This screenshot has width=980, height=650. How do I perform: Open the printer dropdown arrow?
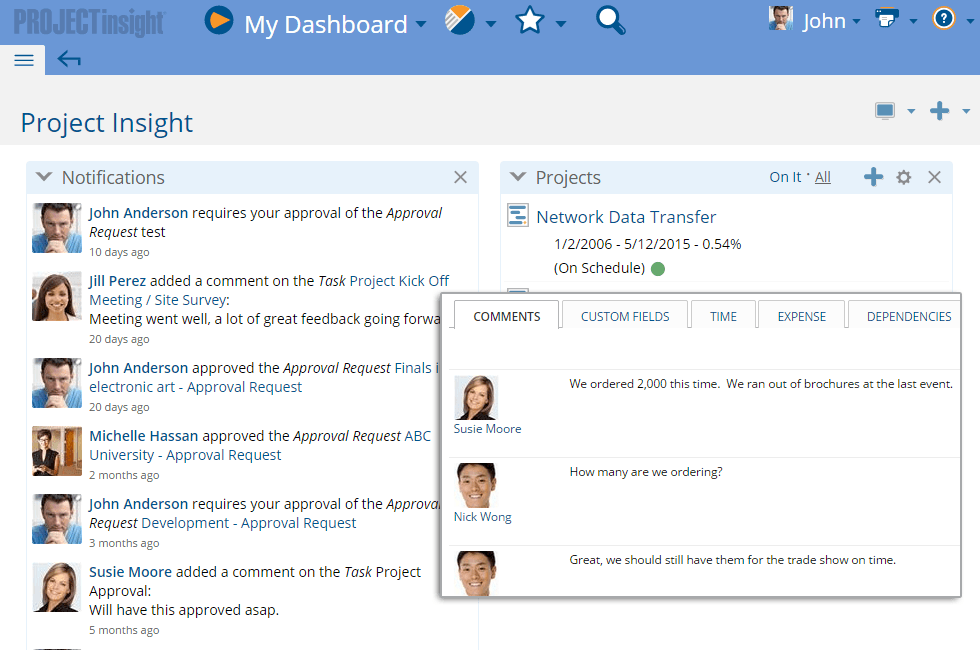click(x=913, y=21)
